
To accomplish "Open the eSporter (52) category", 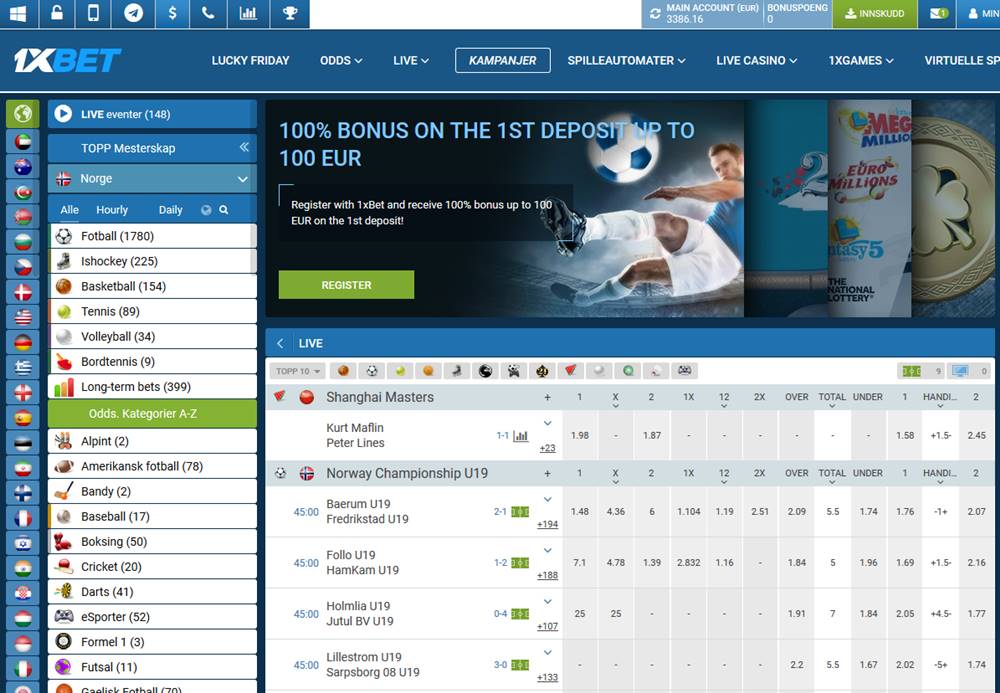I will click(152, 616).
